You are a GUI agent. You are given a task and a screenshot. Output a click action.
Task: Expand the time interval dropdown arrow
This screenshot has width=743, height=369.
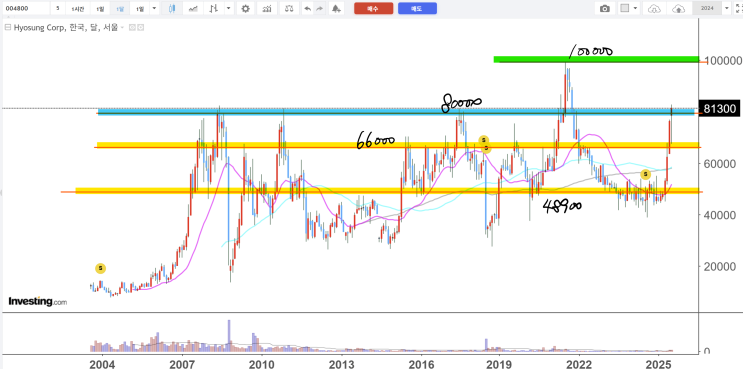pos(154,9)
